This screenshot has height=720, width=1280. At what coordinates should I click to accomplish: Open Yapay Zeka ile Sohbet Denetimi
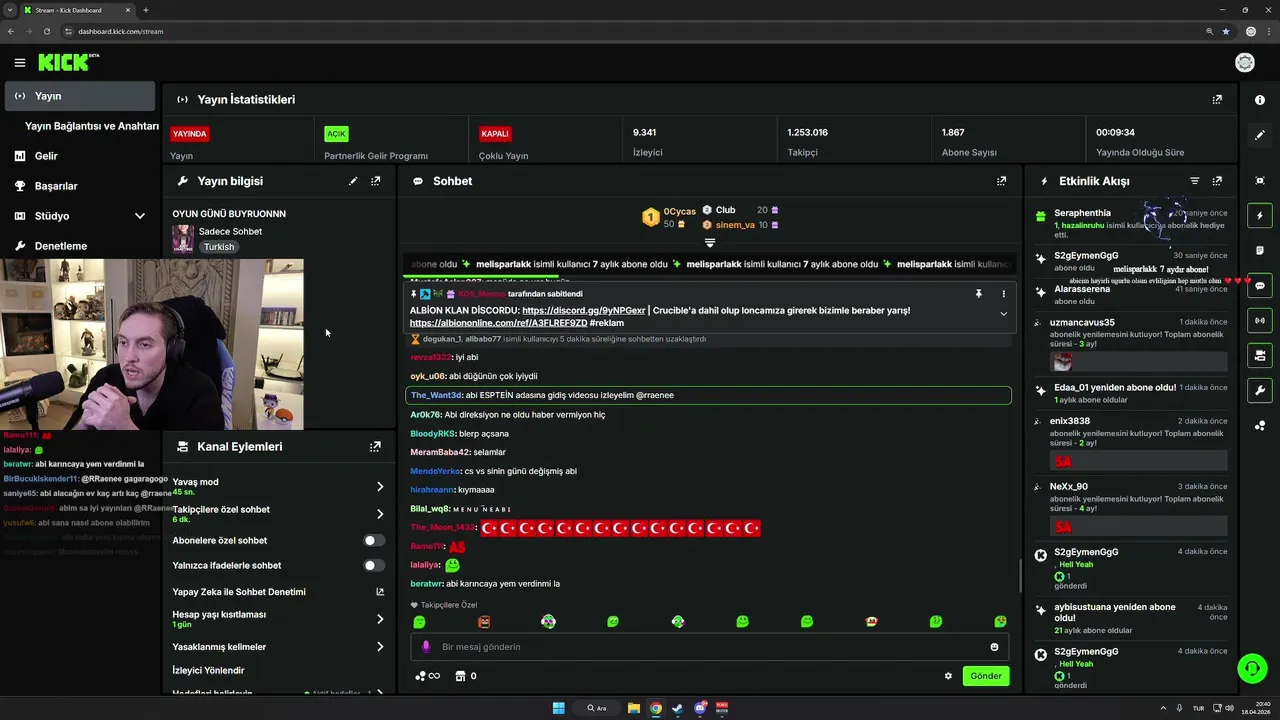(x=278, y=592)
